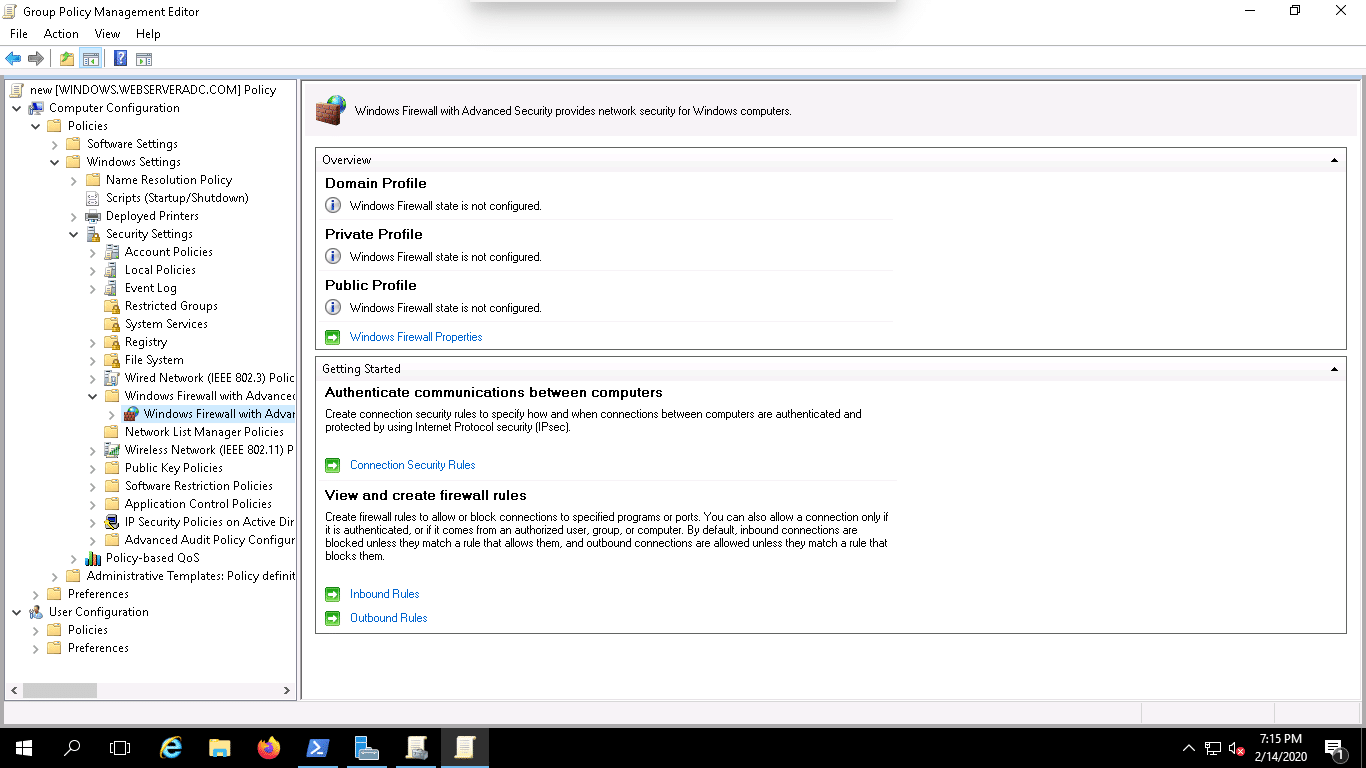The image size is (1366, 768).
Task: Click the muted volume icon in the tray
Action: tap(1236, 748)
